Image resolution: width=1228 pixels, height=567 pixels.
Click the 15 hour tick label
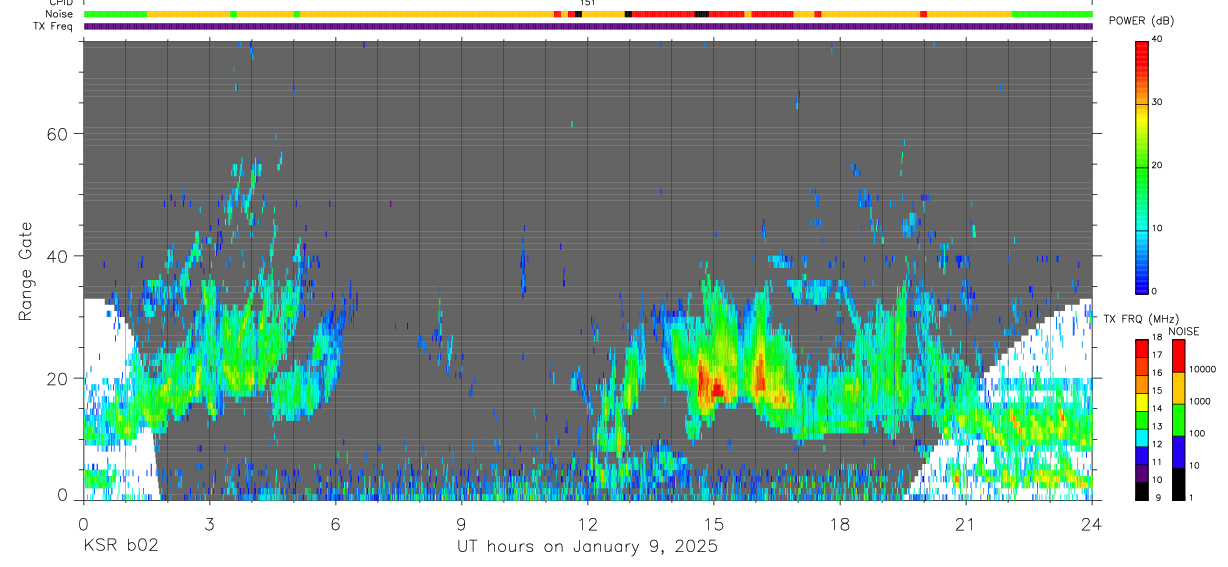coord(713,523)
